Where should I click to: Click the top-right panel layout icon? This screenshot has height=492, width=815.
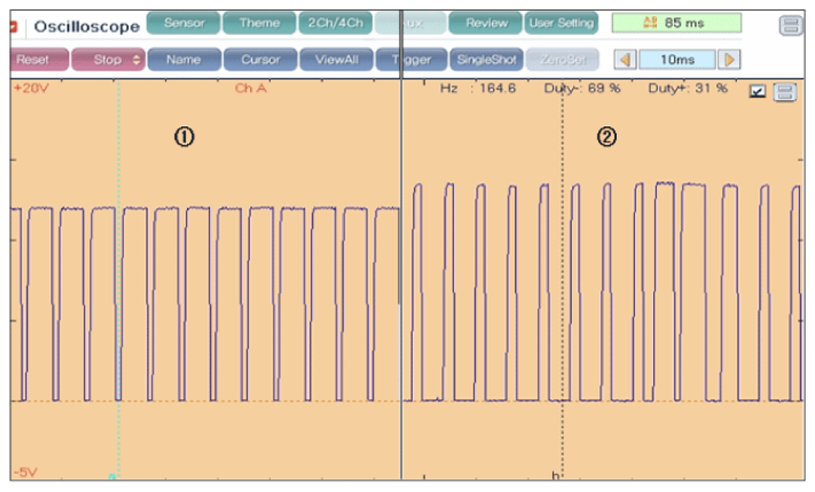[x=790, y=25]
